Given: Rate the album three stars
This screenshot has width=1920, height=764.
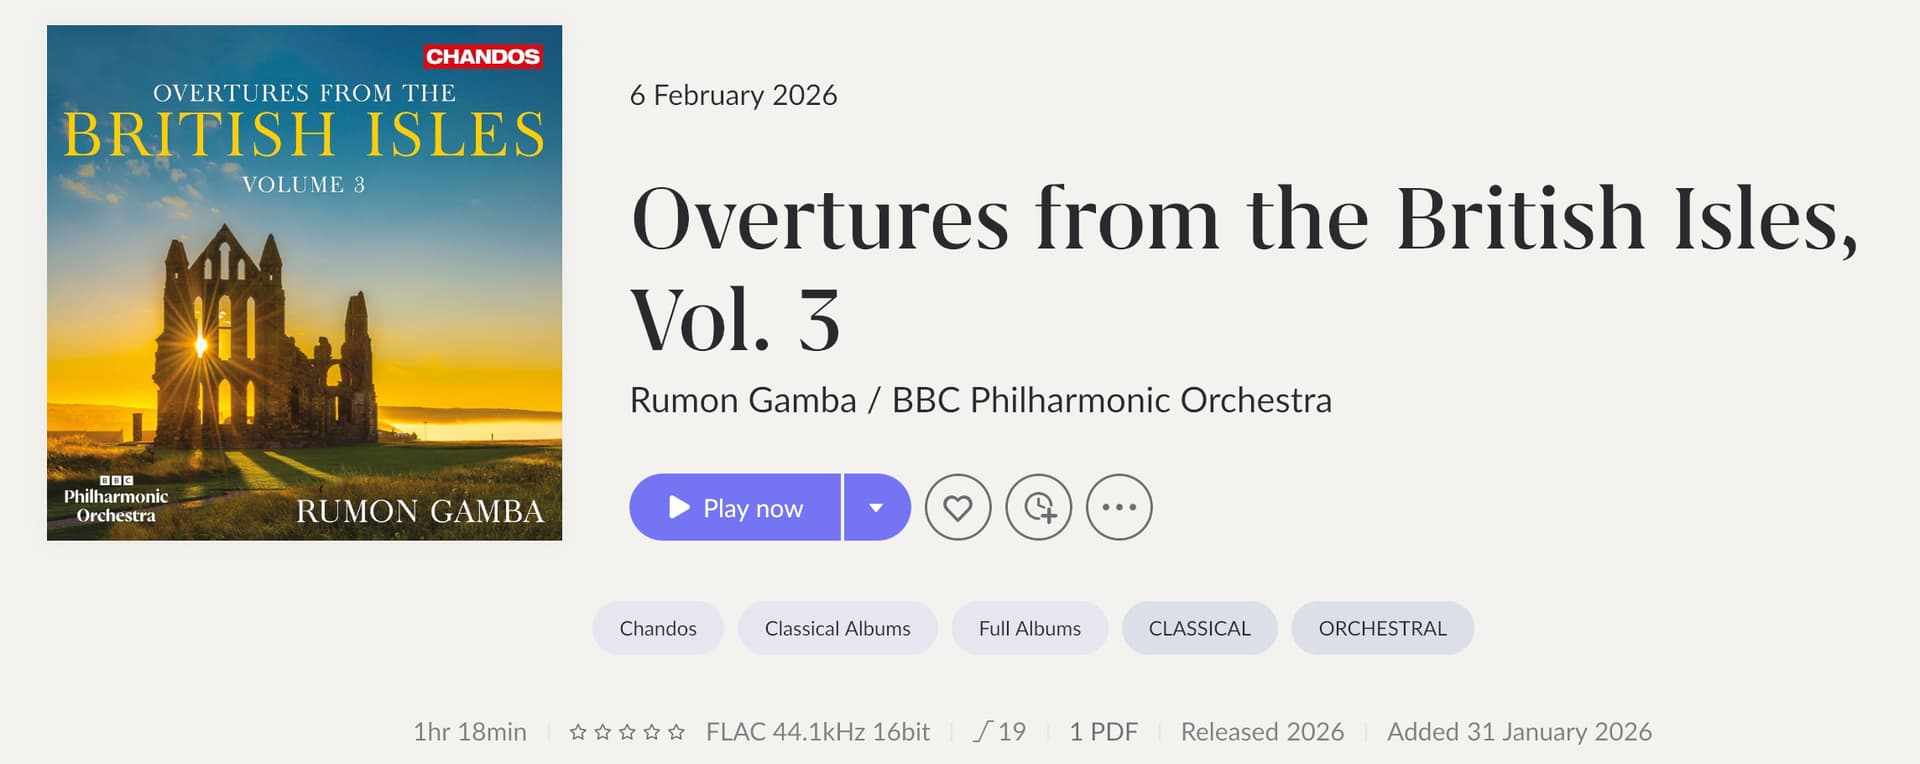Looking at the screenshot, I should pos(627,733).
